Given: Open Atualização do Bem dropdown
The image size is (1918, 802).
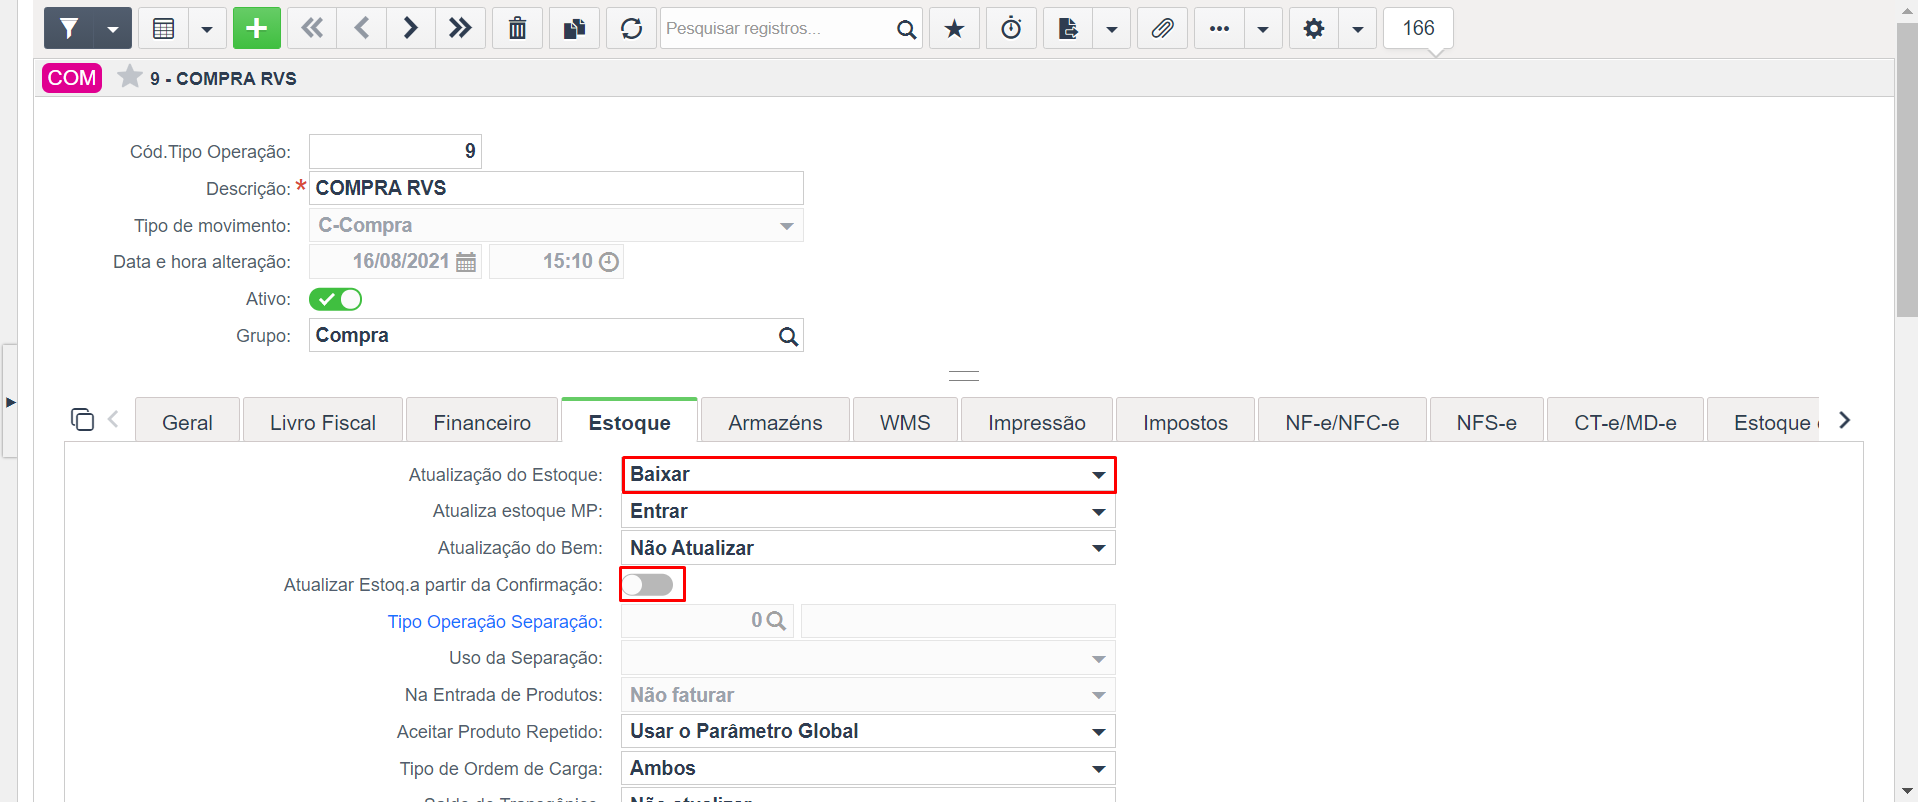Looking at the screenshot, I should pyautogui.click(x=868, y=548).
